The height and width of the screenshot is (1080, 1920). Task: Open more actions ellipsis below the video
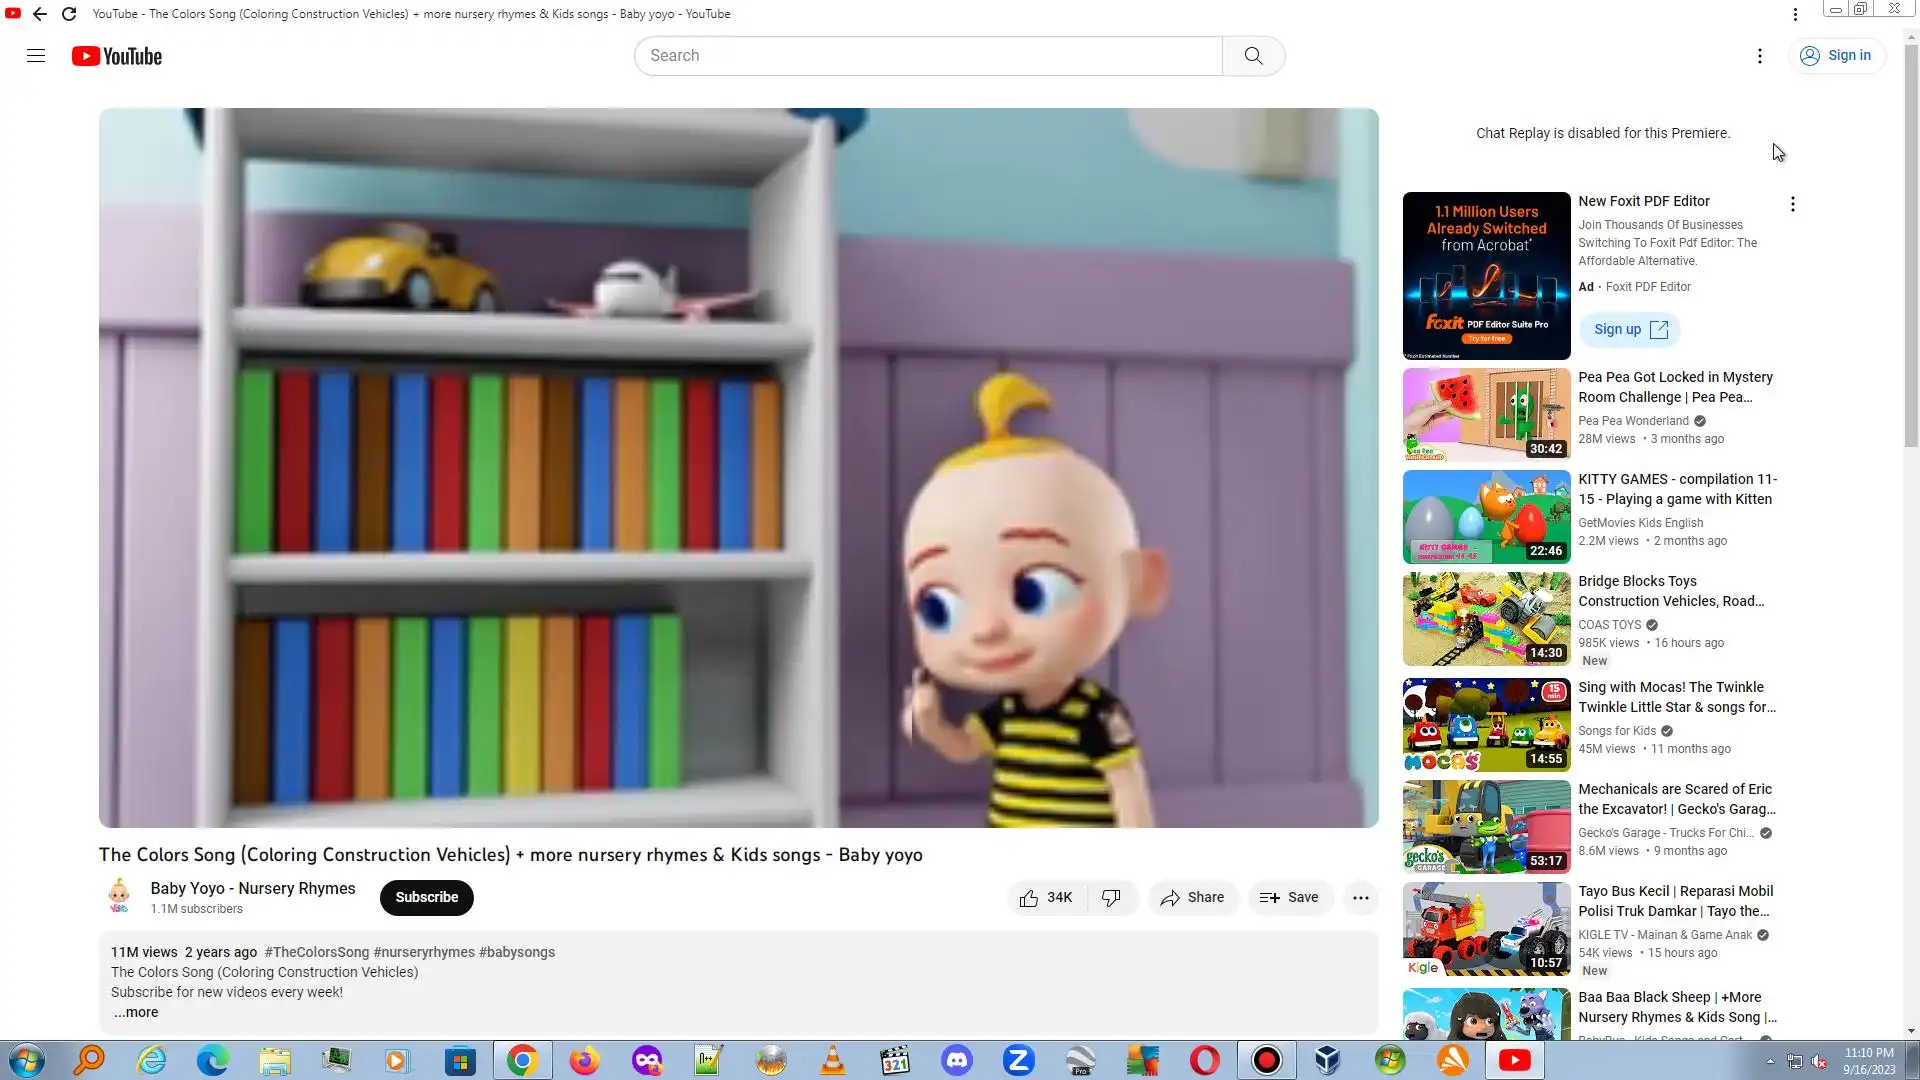click(1360, 898)
